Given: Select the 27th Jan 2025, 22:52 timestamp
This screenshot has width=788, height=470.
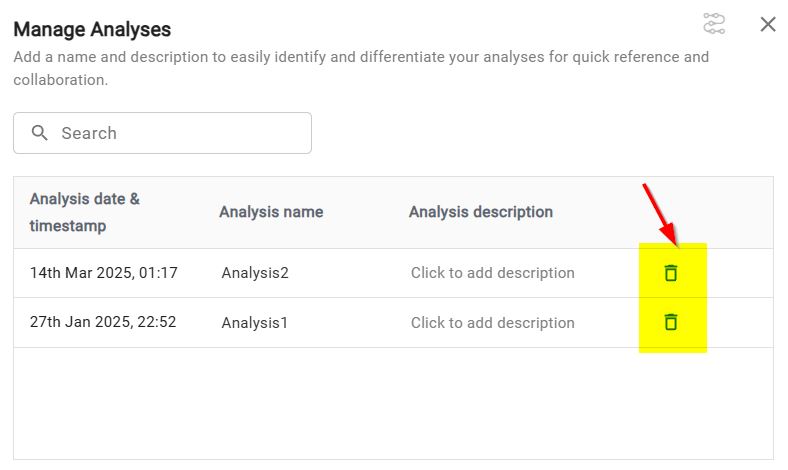Looking at the screenshot, I should [103, 323].
